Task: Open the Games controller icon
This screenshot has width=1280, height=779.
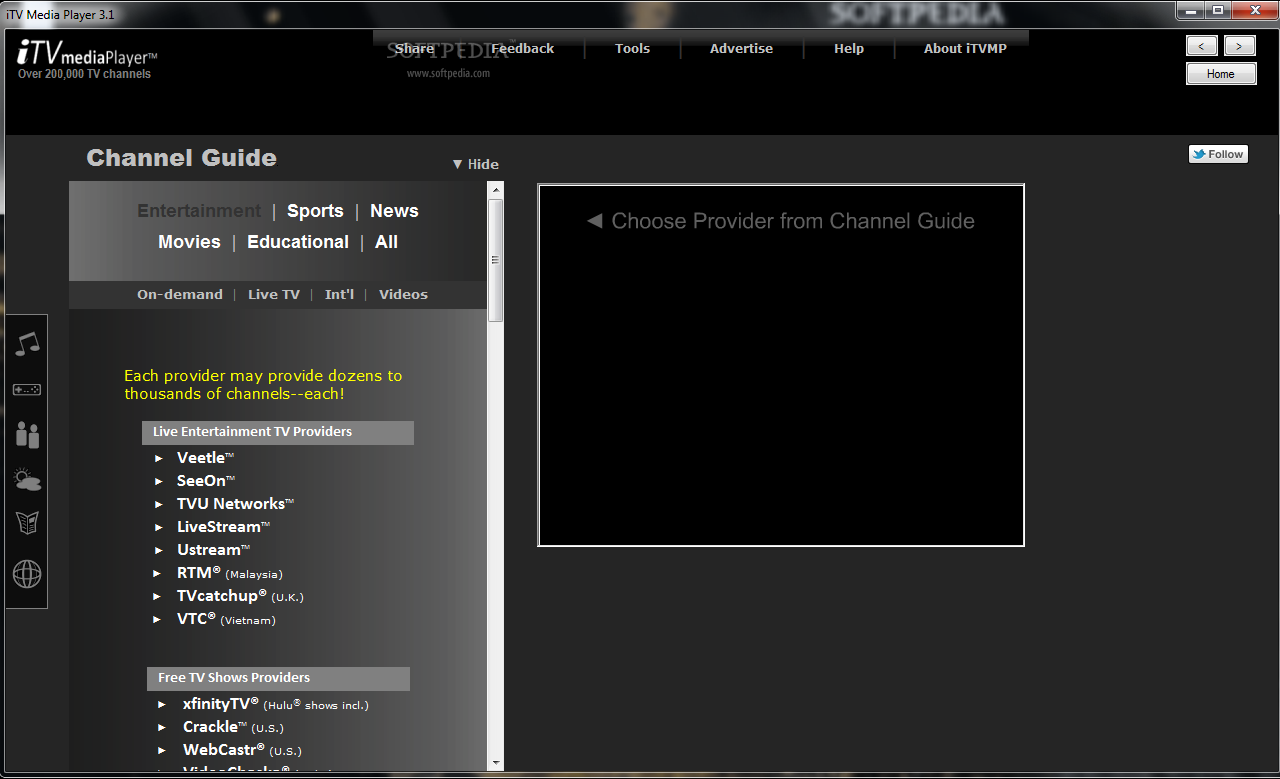Action: click(x=27, y=389)
